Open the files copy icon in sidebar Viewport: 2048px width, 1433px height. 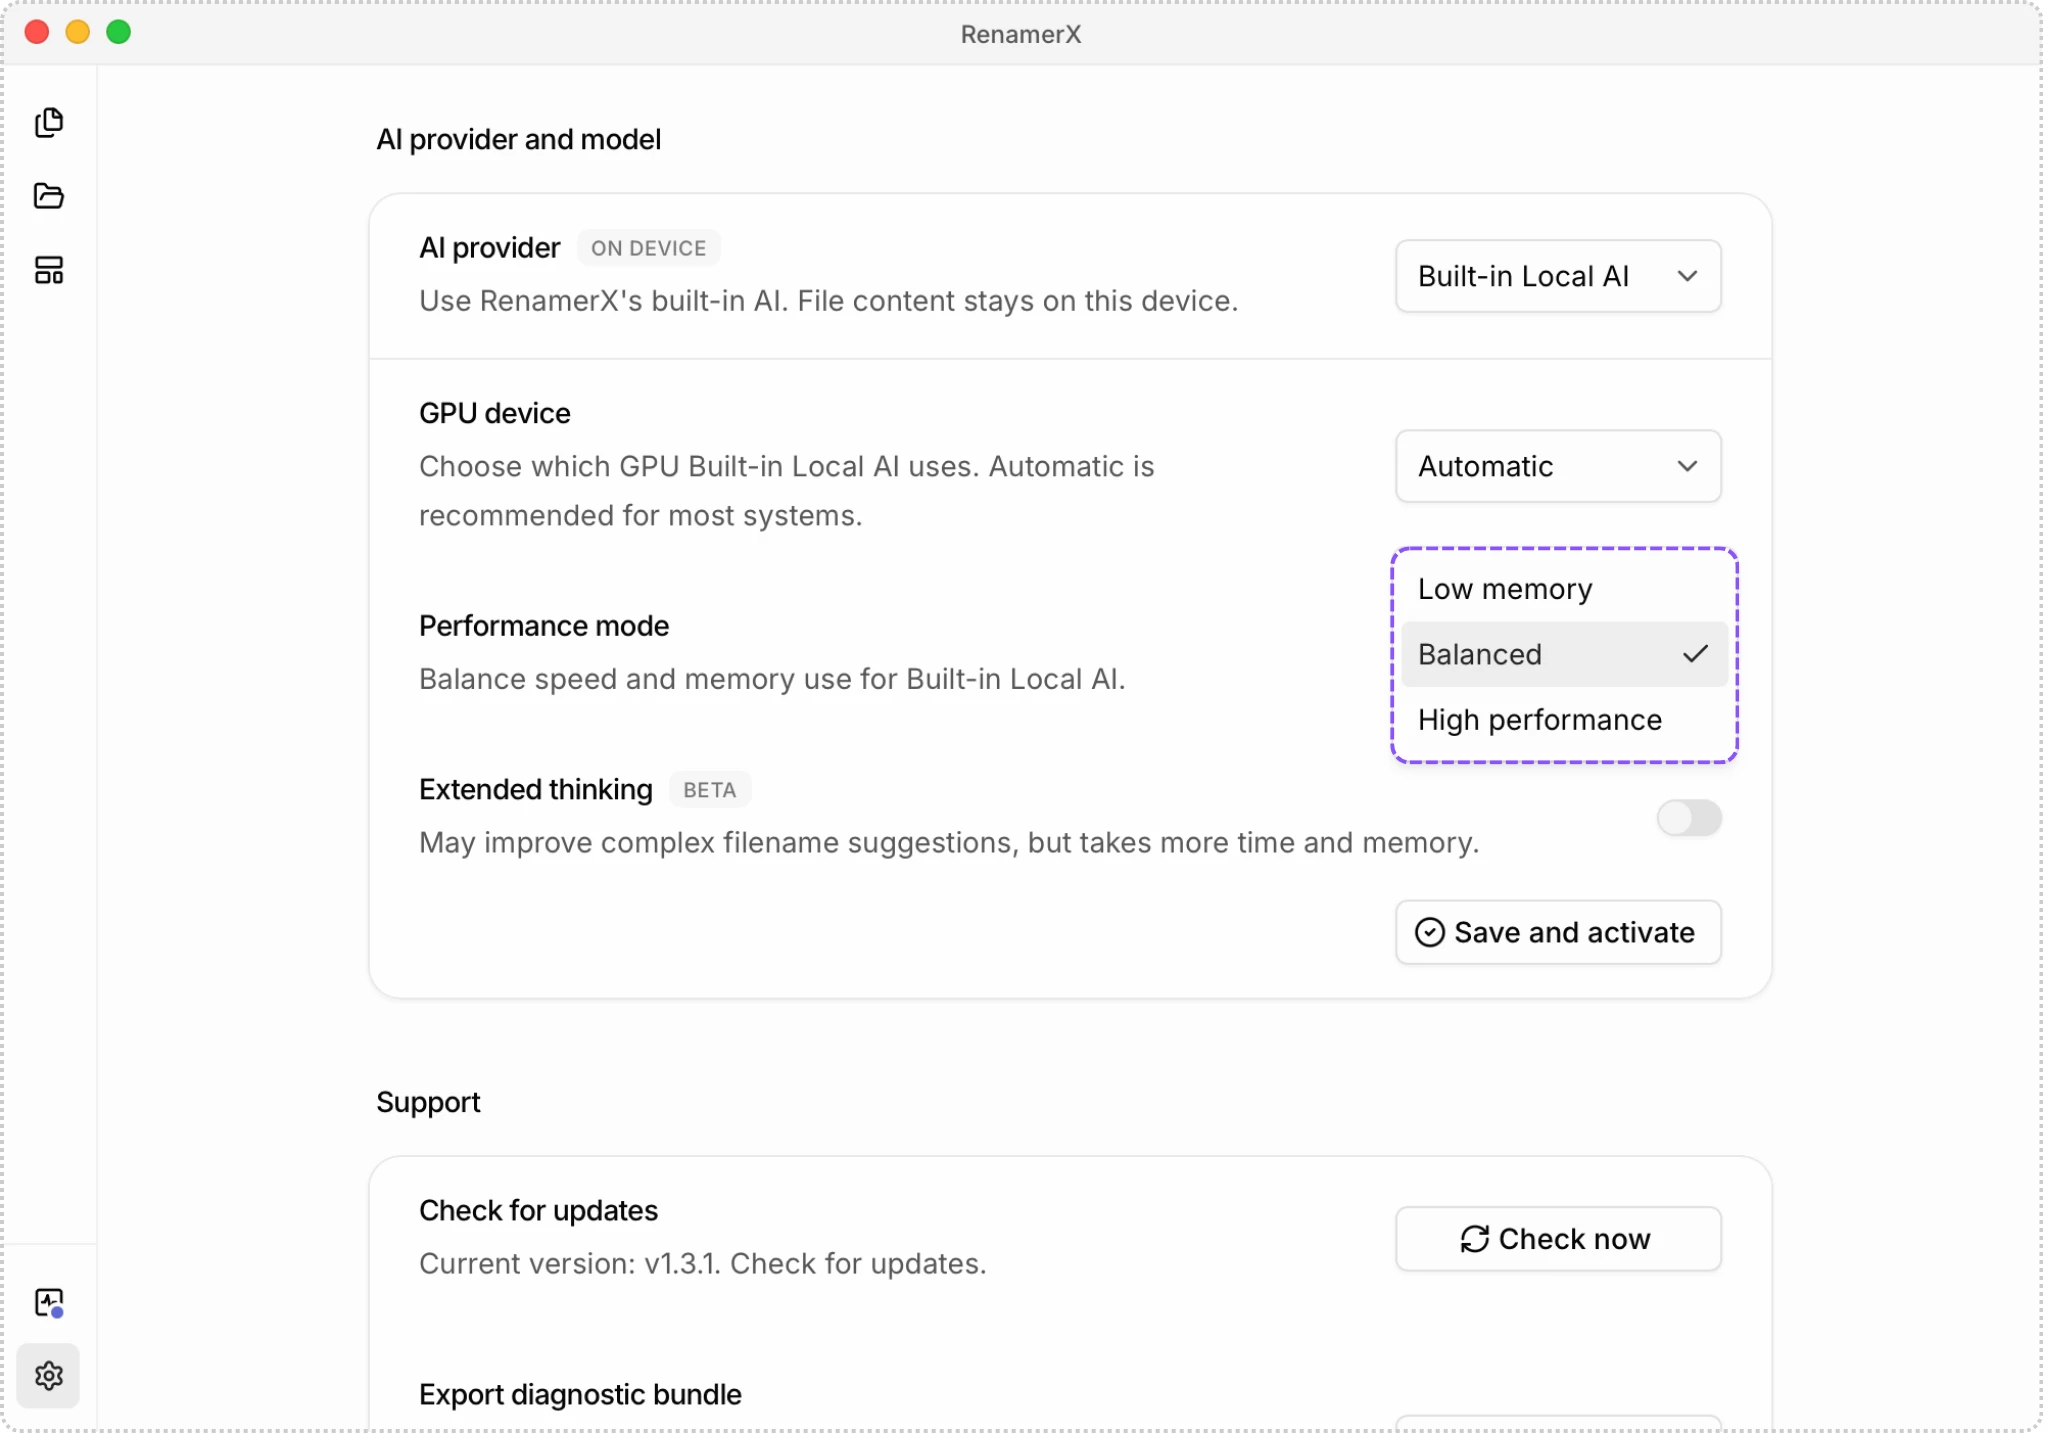pyautogui.click(x=49, y=122)
